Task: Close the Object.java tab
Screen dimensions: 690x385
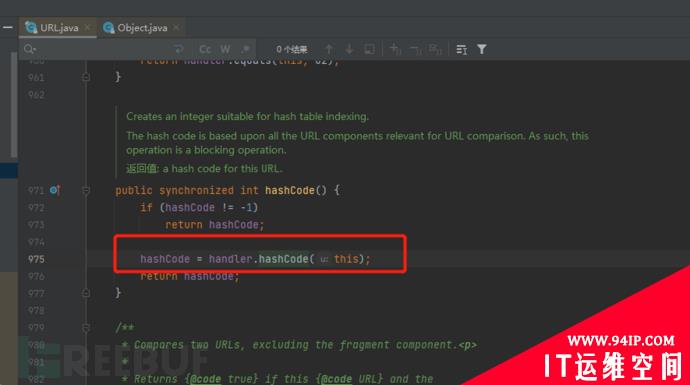Action: (176, 27)
